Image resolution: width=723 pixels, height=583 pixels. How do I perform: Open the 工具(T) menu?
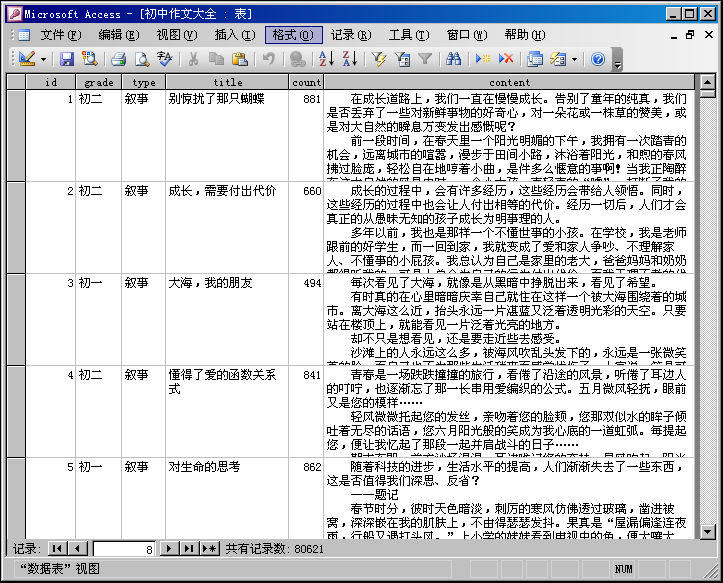409,35
